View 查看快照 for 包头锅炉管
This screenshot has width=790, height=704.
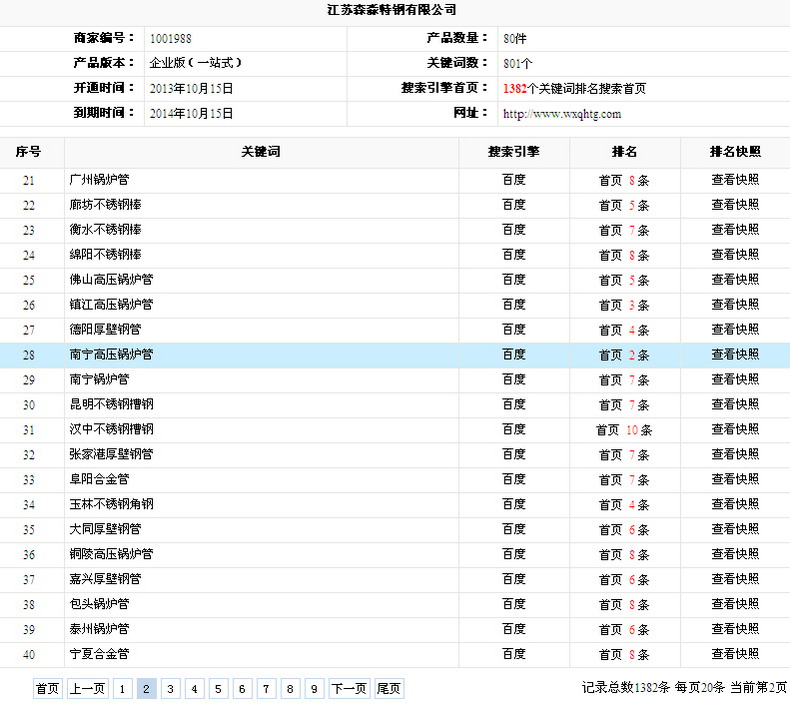point(735,604)
